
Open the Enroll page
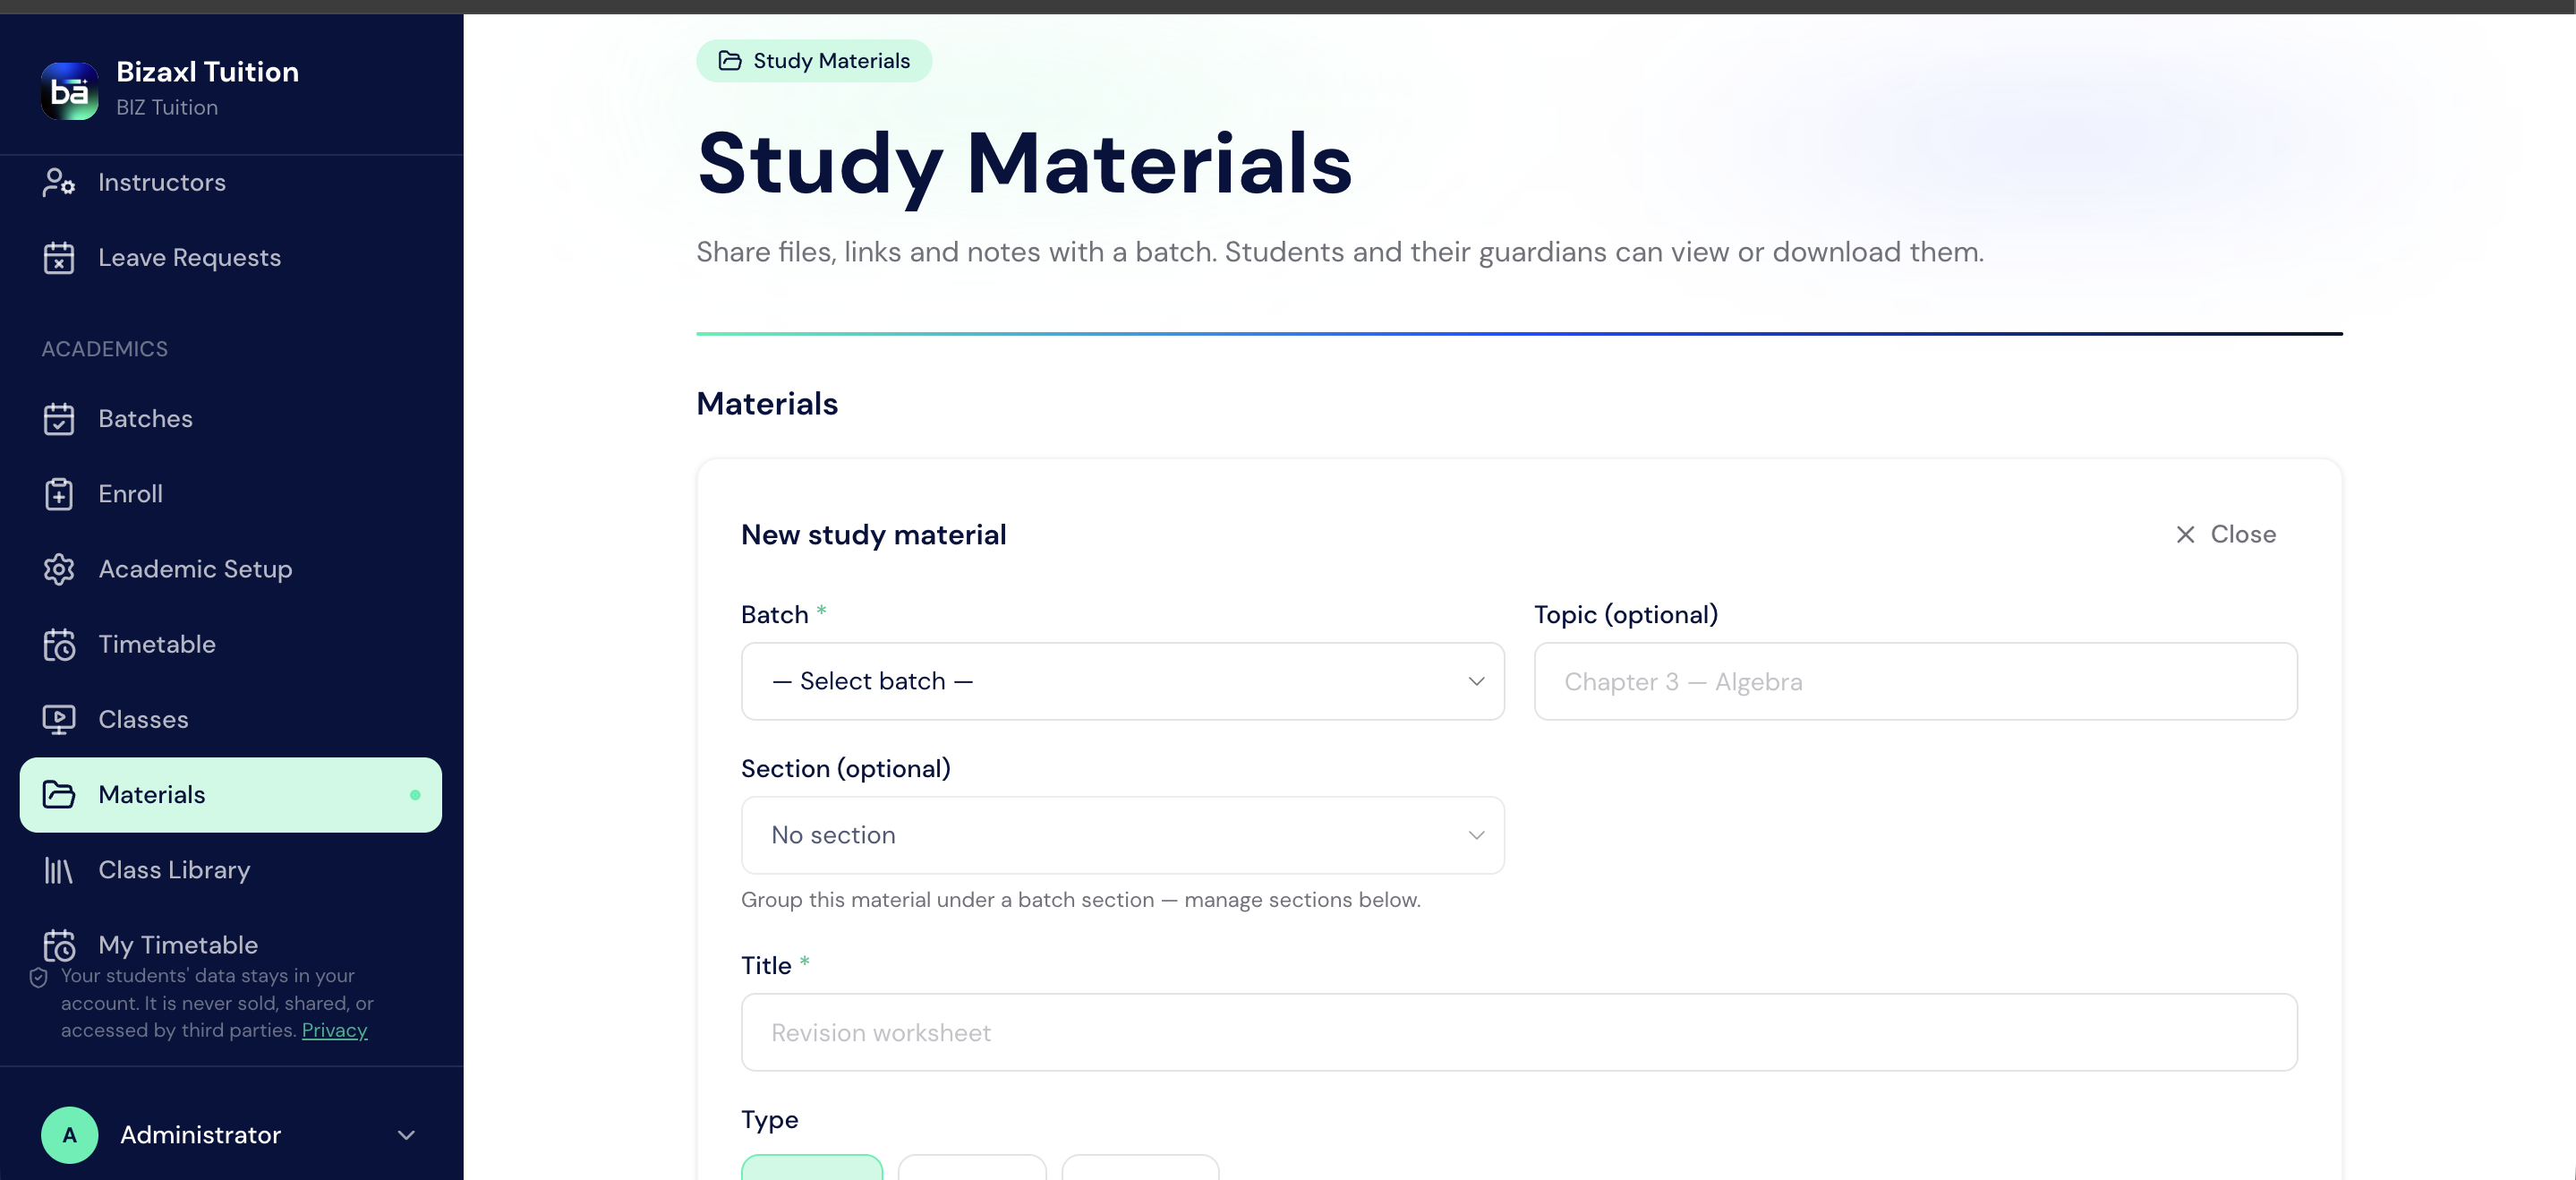231,494
